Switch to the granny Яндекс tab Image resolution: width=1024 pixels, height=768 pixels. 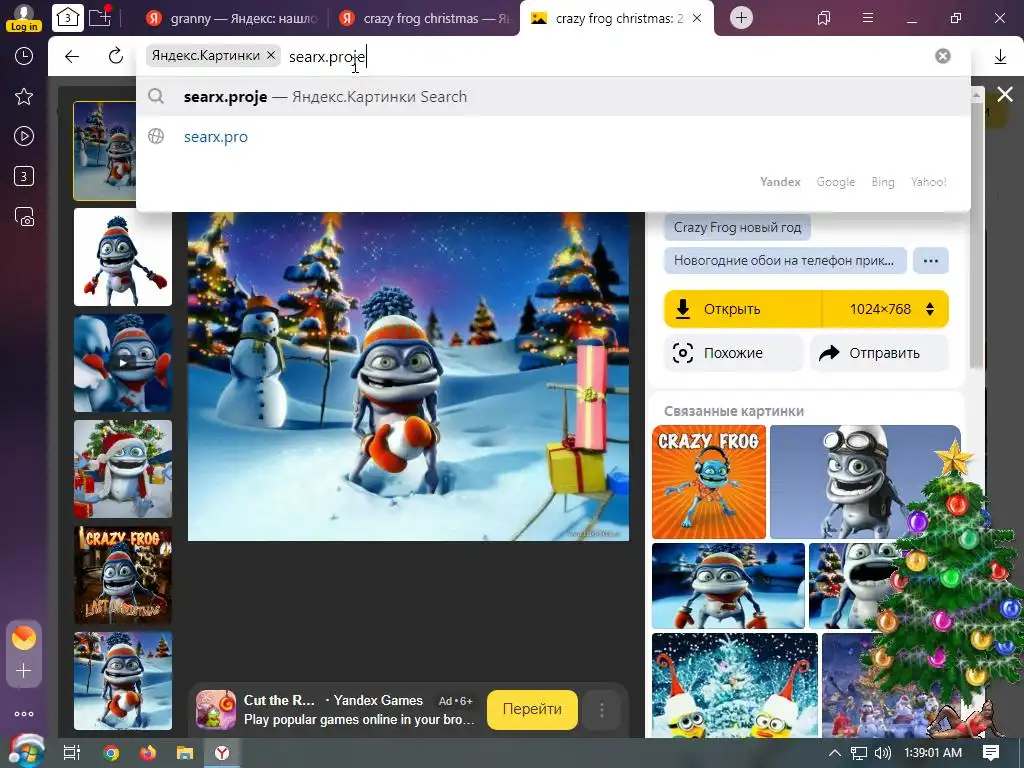(232, 18)
